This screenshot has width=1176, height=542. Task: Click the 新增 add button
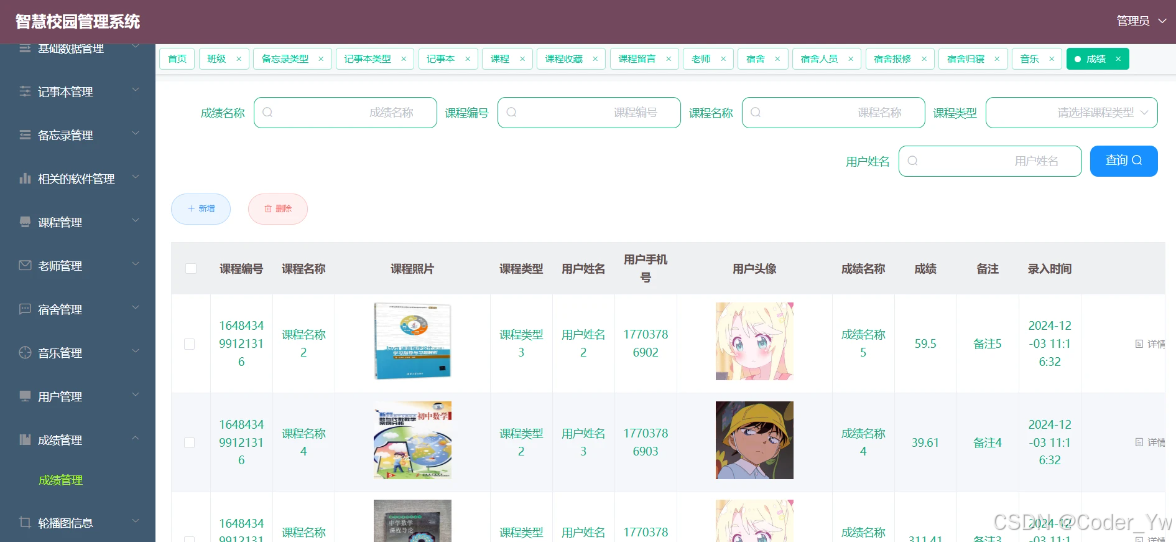tap(201, 208)
